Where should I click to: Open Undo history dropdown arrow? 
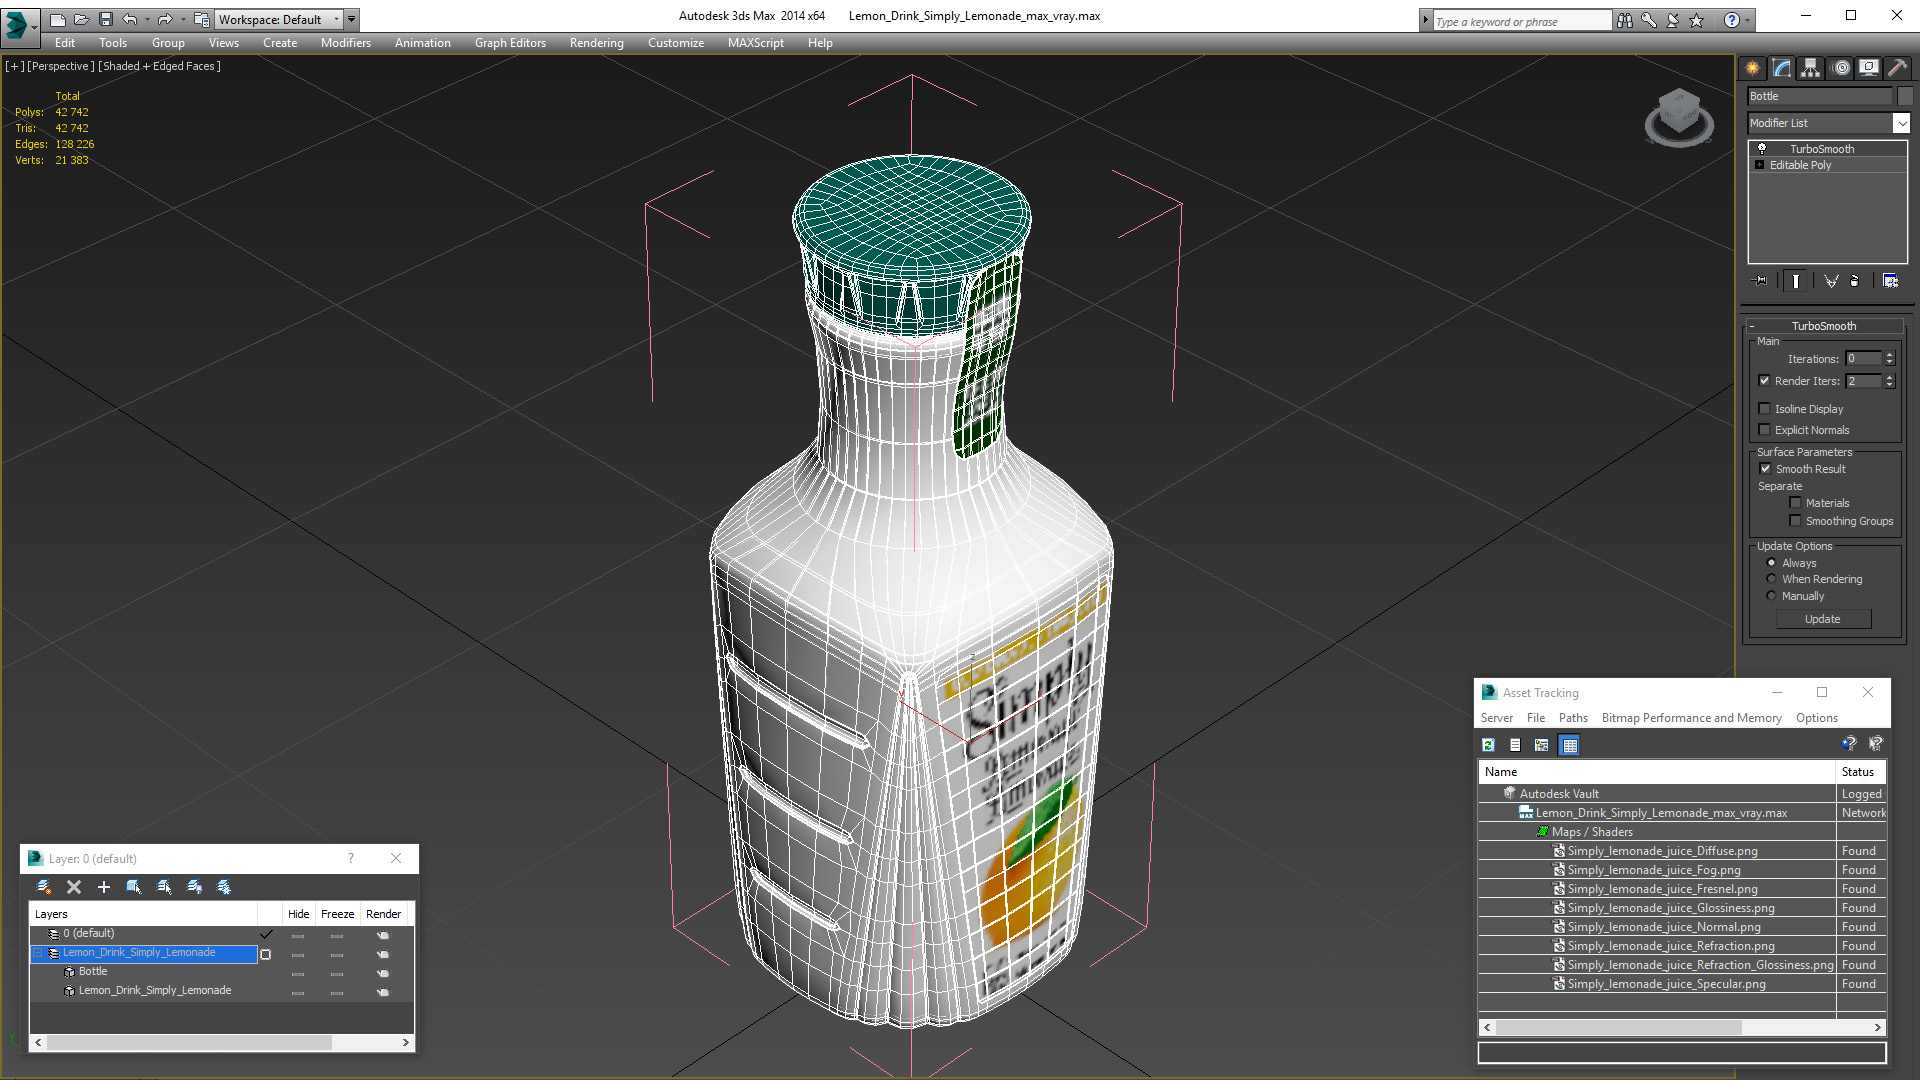(147, 19)
